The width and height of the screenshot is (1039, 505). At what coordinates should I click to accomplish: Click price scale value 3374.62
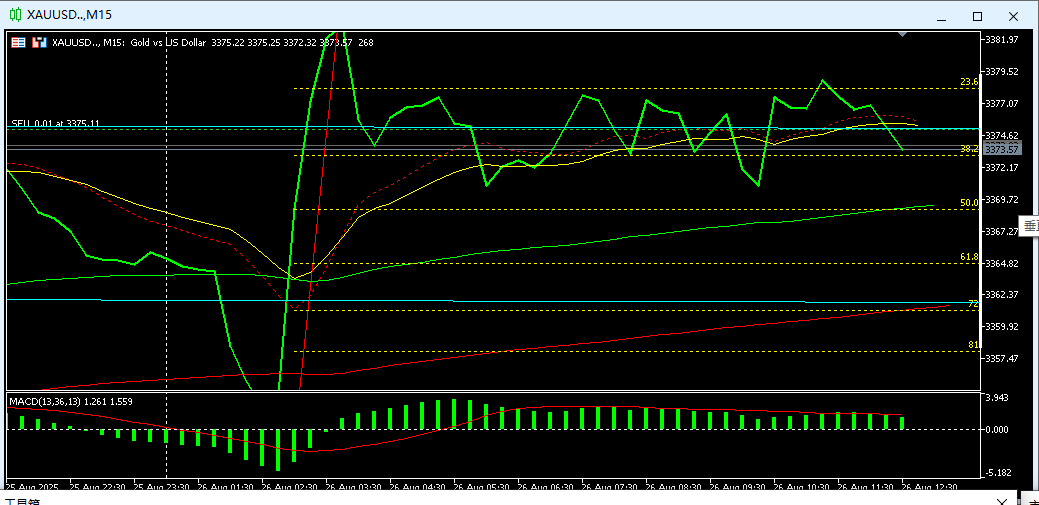point(1003,135)
